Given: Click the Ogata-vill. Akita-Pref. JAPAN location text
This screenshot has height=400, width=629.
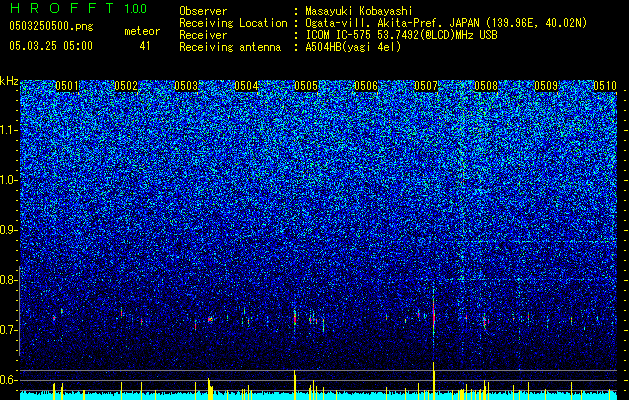Looking at the screenshot, I should 446,23.
